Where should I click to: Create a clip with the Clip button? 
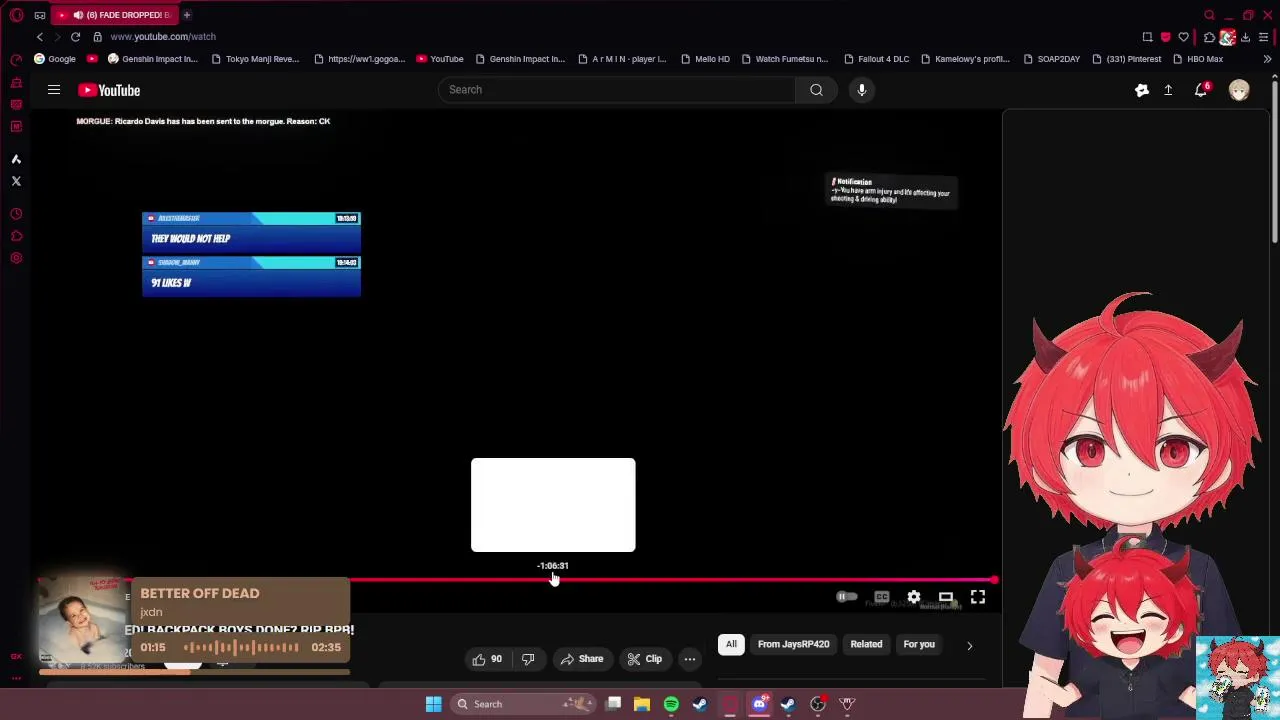644,659
